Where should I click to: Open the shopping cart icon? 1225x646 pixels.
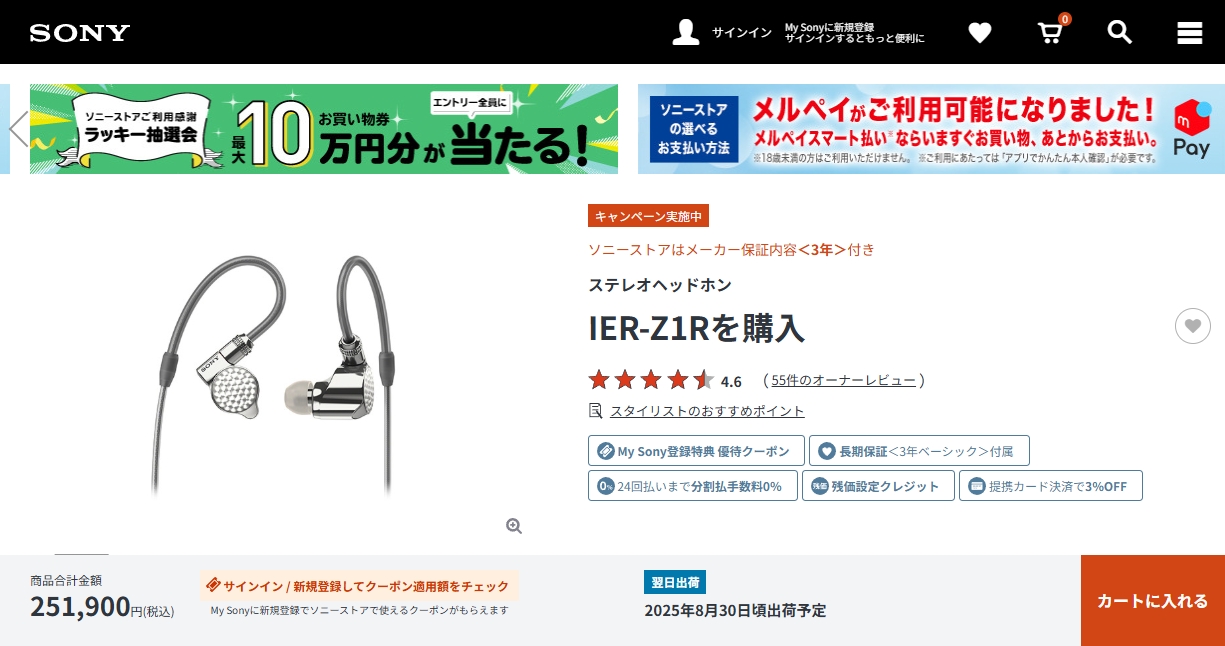pyautogui.click(x=1050, y=32)
